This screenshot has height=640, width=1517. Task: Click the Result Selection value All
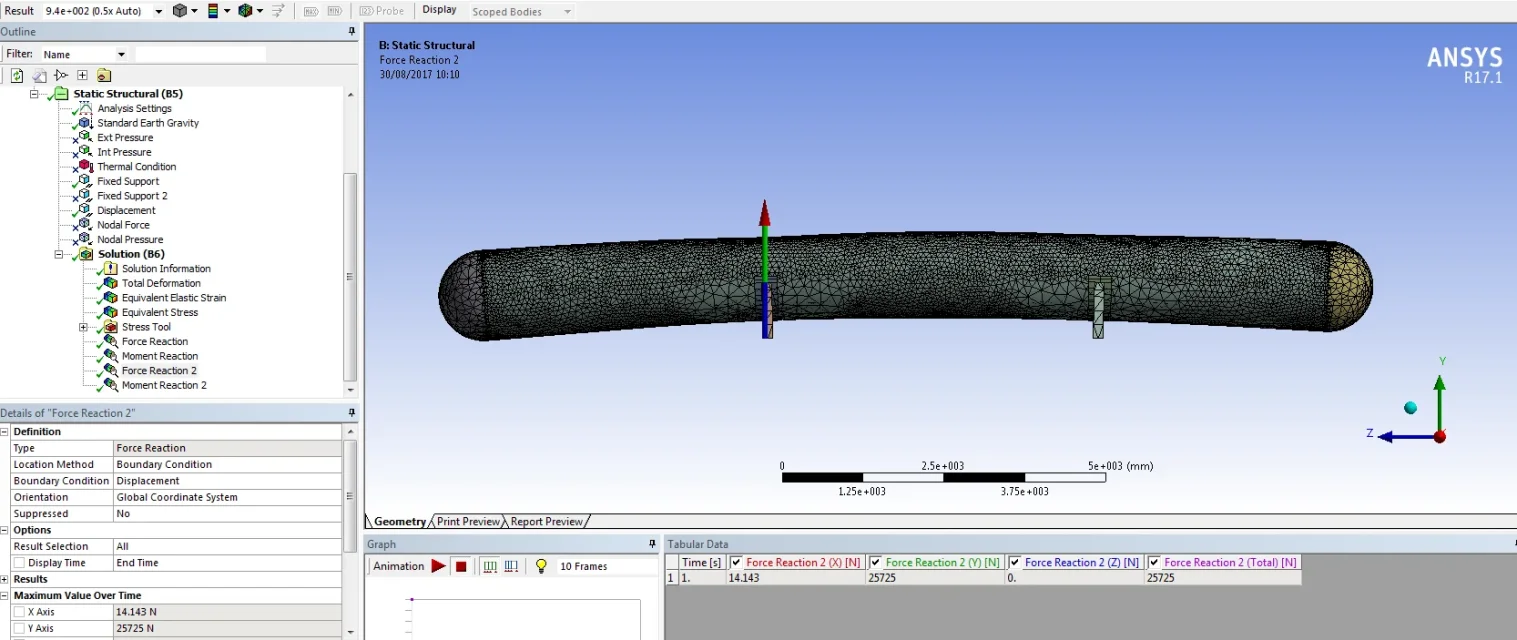(227, 547)
